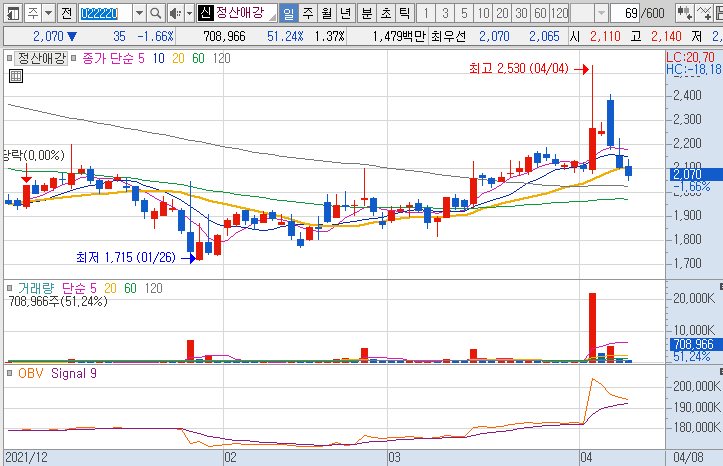
Task: Click the HC:-18.18 indicator text
Action: coord(693,69)
